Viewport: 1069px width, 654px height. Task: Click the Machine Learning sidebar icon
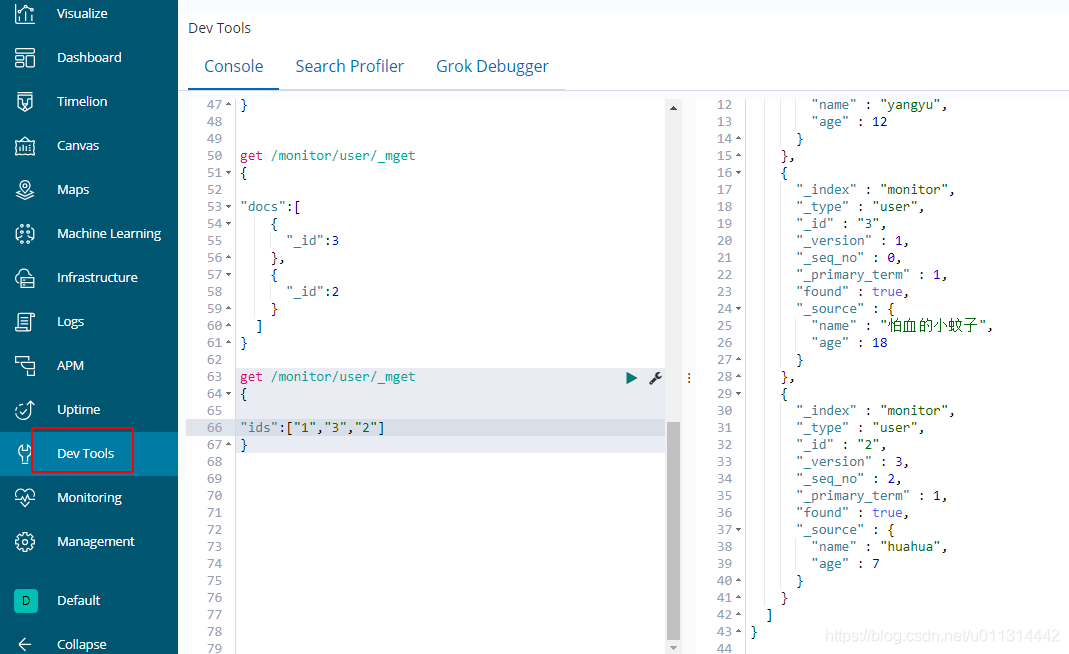click(x=25, y=234)
